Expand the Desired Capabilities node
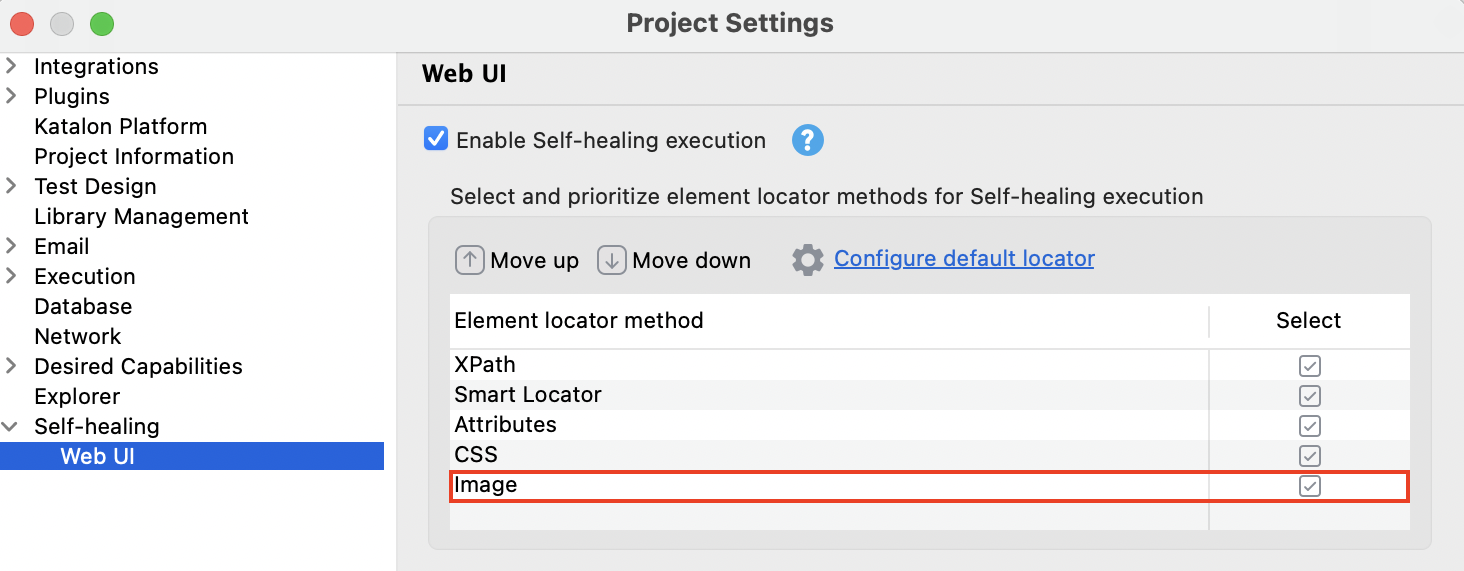Image resolution: width=1464 pixels, height=571 pixels. [x=12, y=367]
